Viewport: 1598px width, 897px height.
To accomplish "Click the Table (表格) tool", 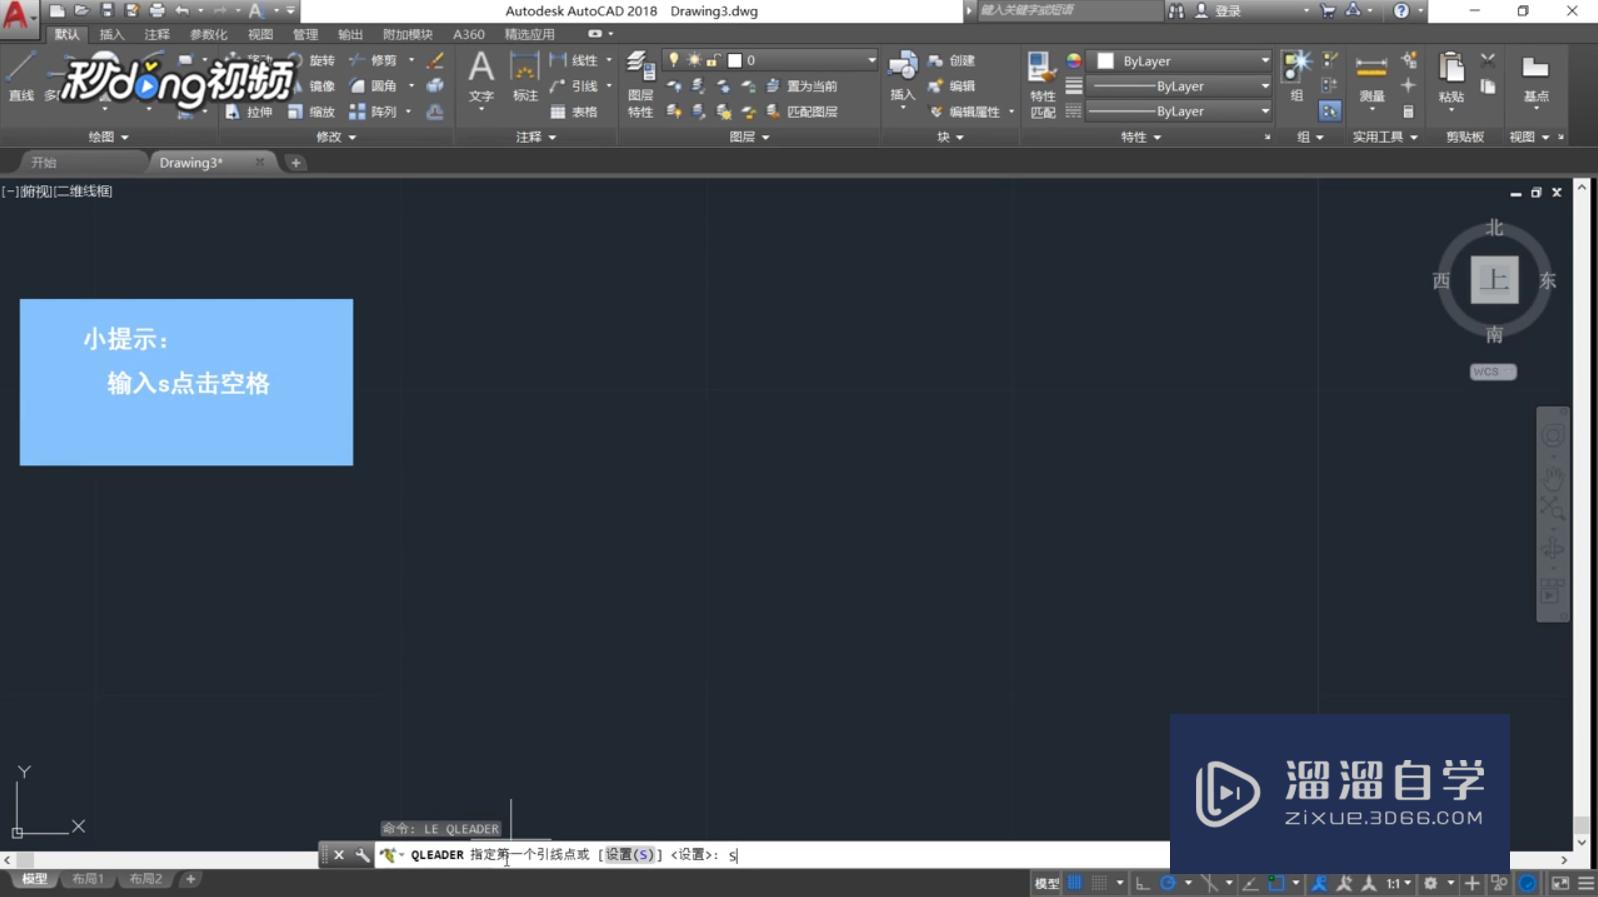I will pyautogui.click(x=574, y=112).
